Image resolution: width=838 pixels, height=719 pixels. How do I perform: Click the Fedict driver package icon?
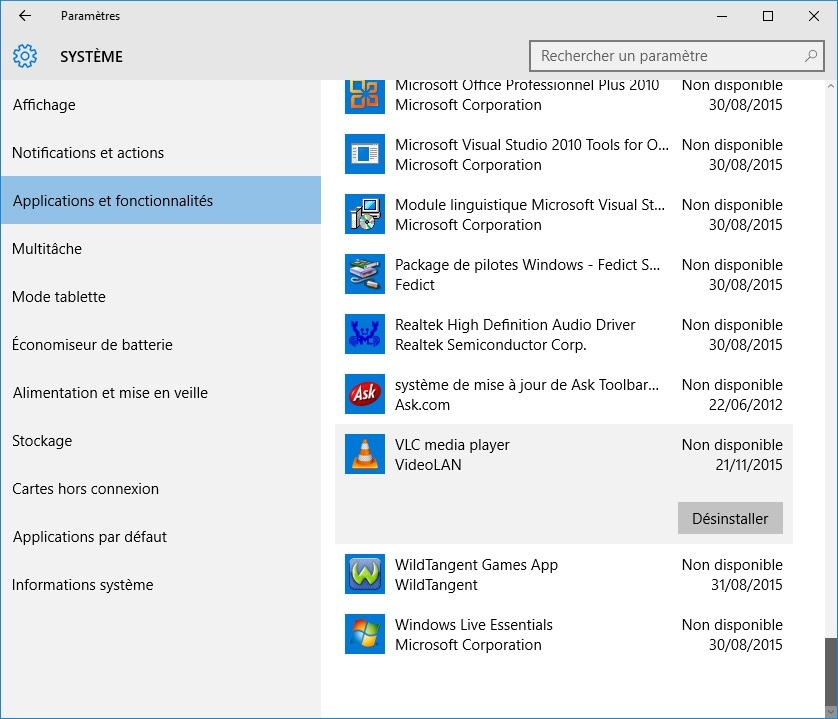[364, 274]
